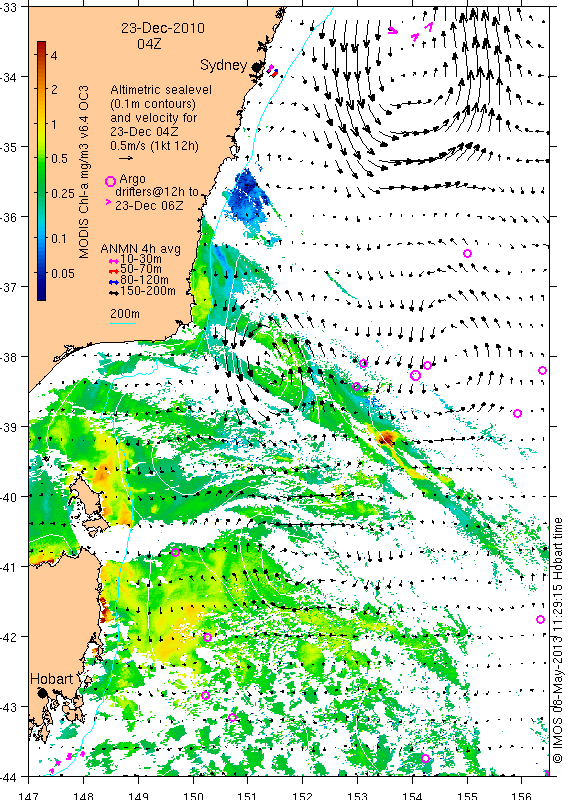
Task: Click the blue 80-120m ANMN legend arrow
Action: (x=114, y=281)
